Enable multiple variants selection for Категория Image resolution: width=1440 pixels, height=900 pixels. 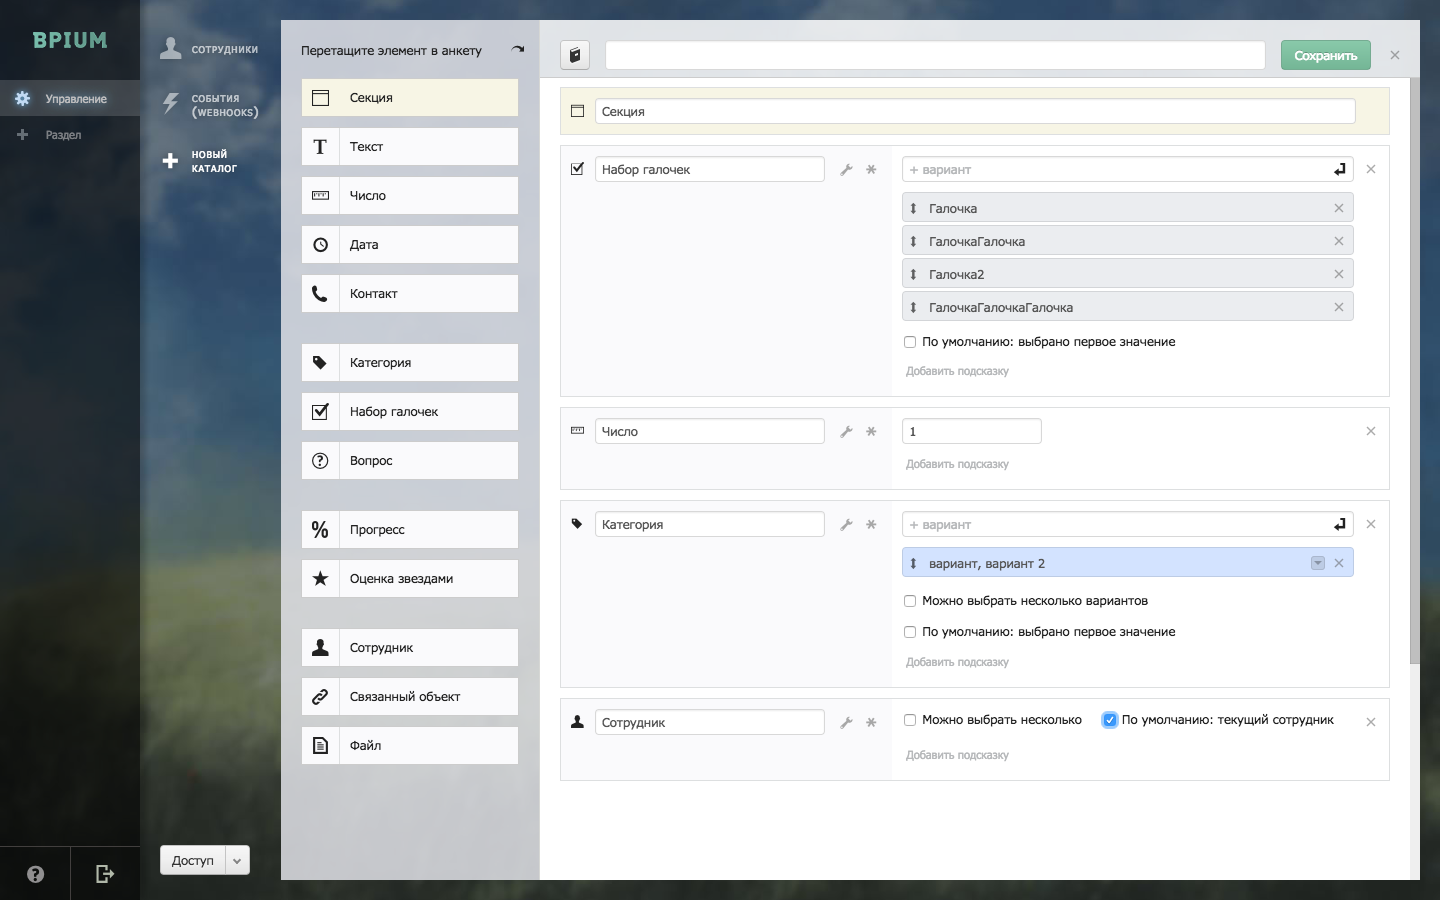tap(910, 601)
